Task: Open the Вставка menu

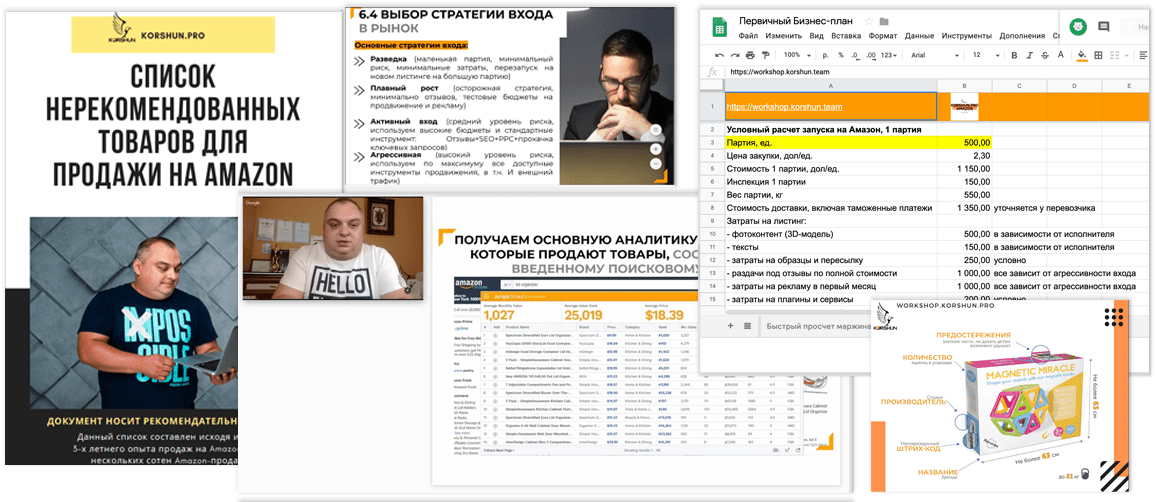Action: [846, 35]
